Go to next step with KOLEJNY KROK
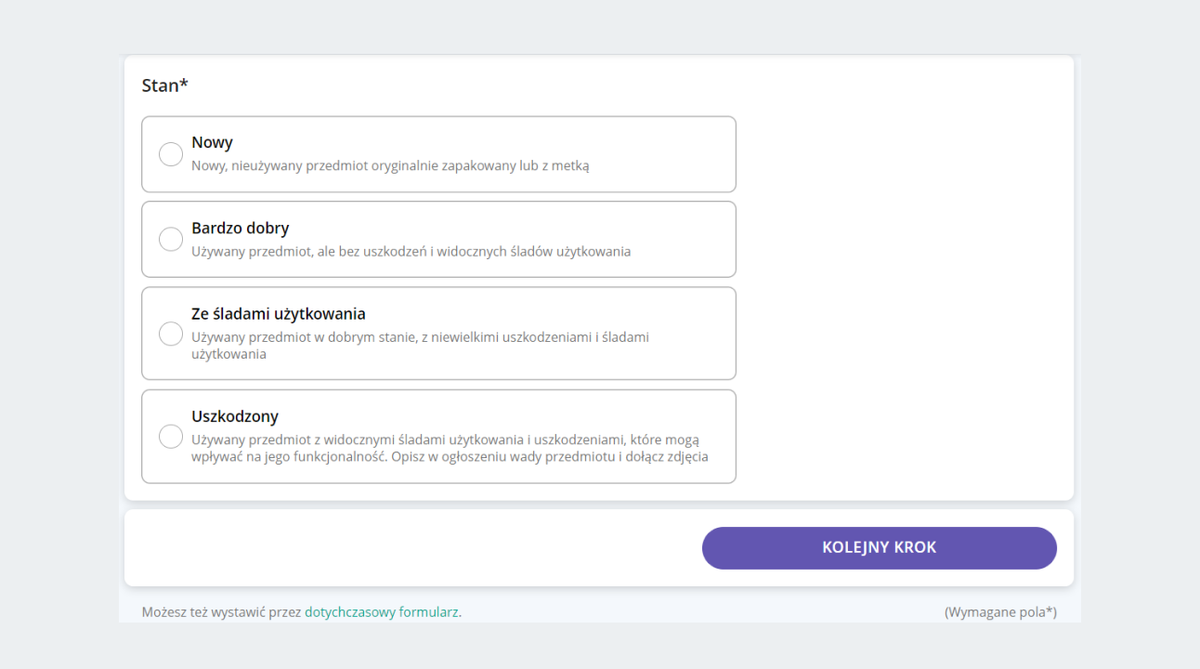 pos(879,548)
